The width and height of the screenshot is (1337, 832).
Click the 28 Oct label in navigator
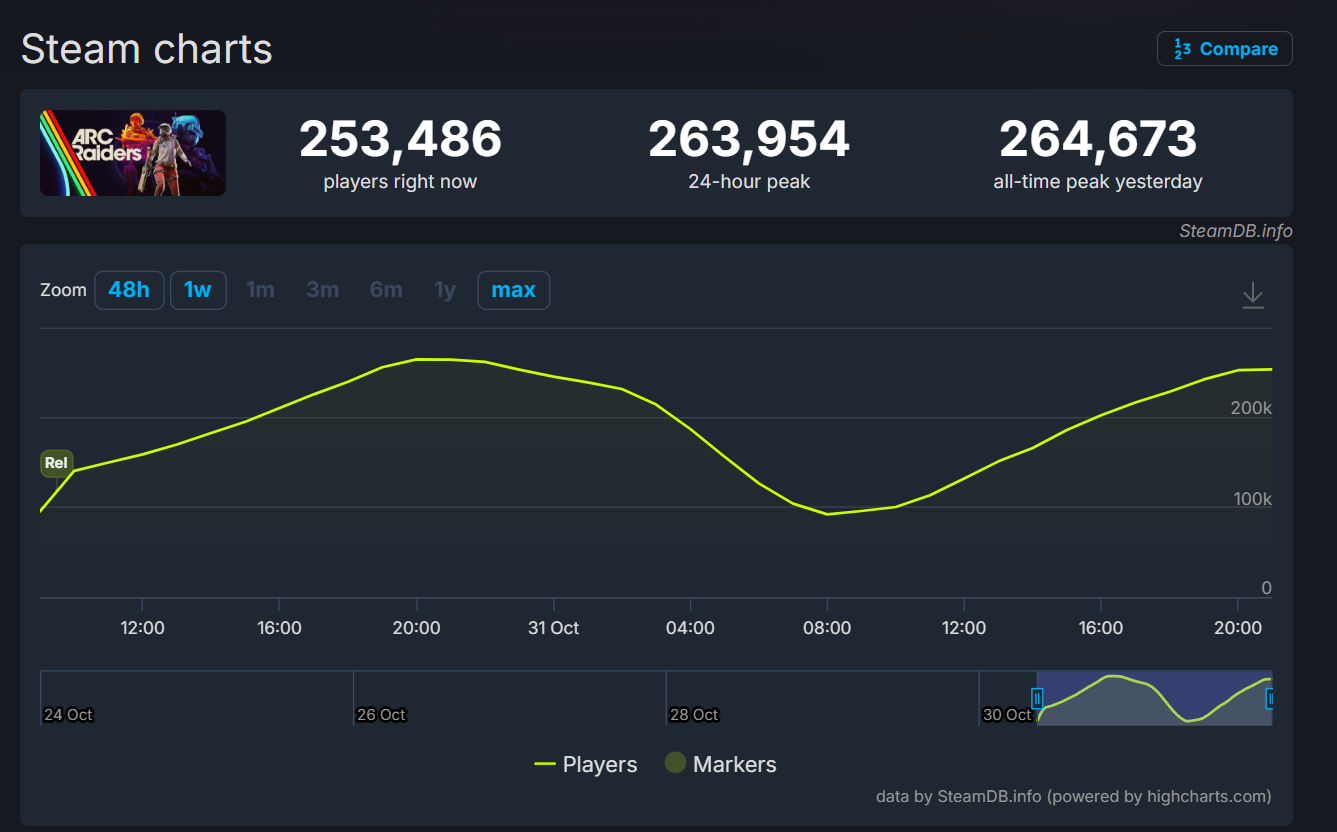[694, 715]
